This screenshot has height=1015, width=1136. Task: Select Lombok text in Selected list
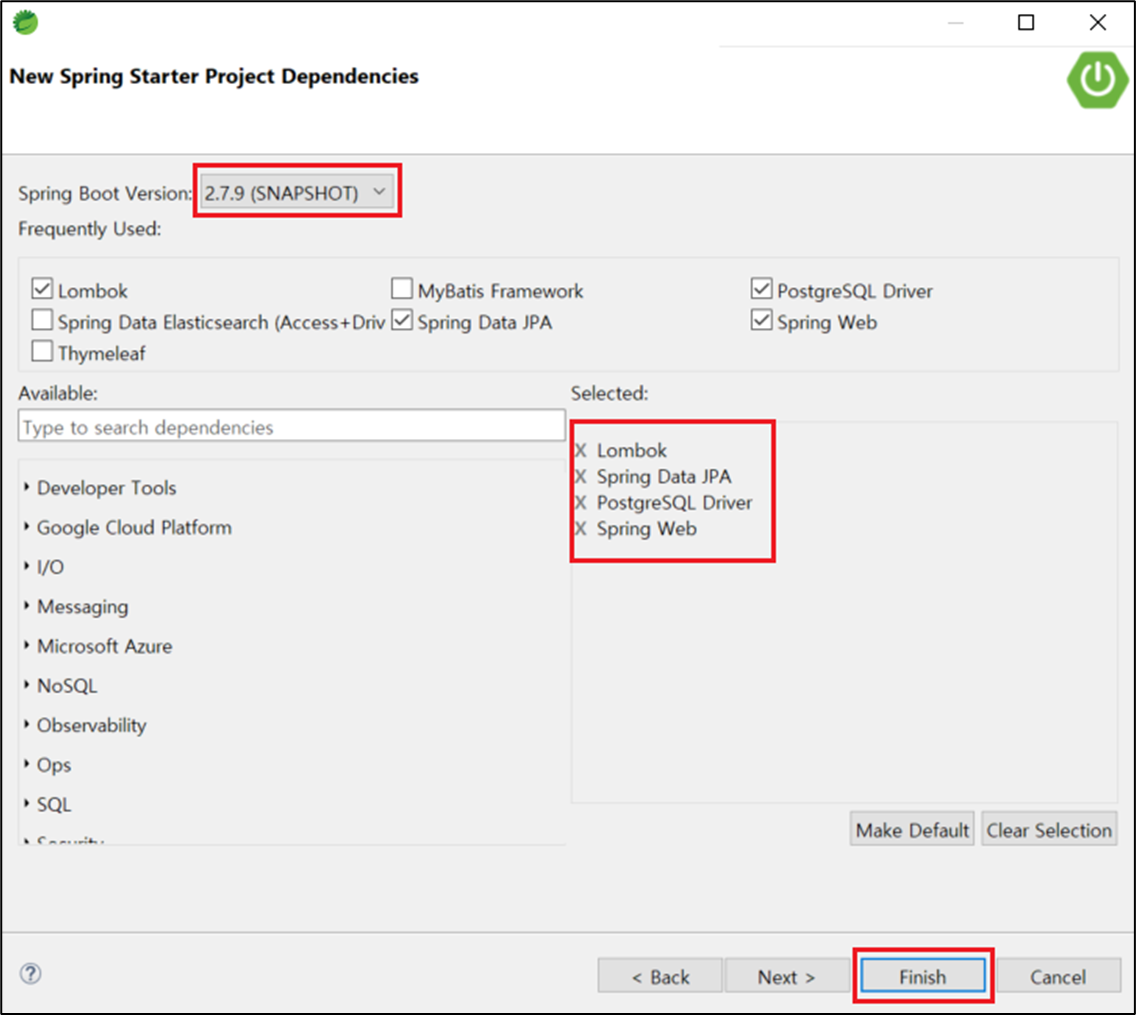pos(631,451)
